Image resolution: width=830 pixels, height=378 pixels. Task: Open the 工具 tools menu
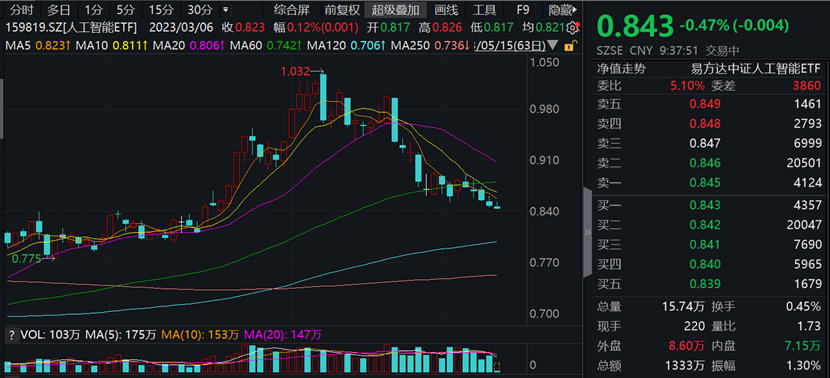tap(484, 9)
